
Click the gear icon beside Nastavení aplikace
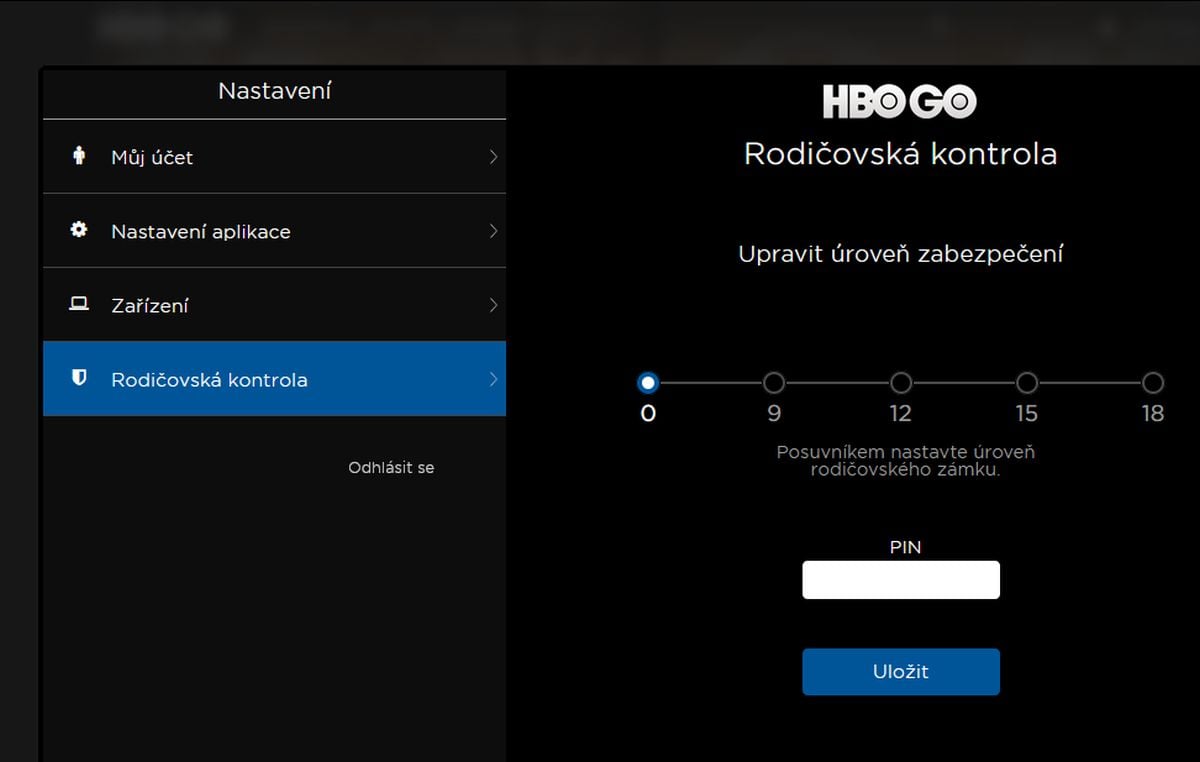point(79,230)
